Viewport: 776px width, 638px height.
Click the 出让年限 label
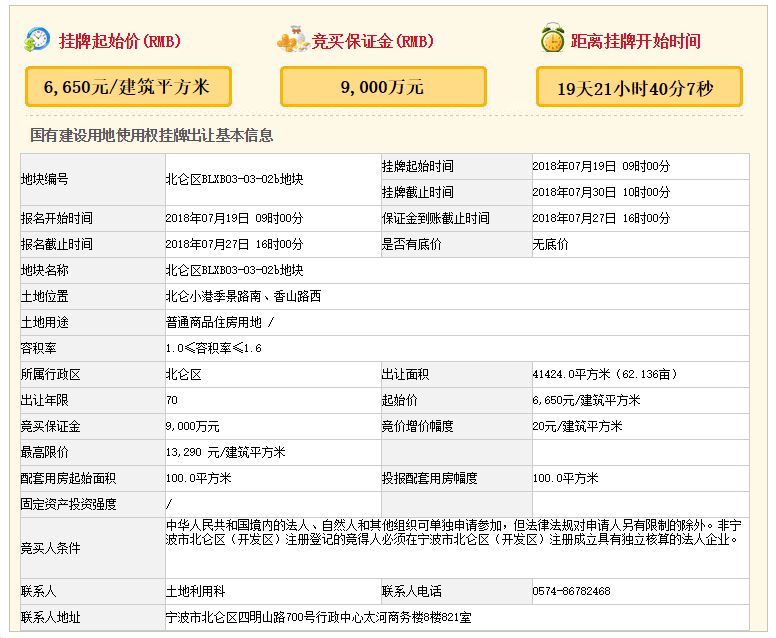point(45,400)
